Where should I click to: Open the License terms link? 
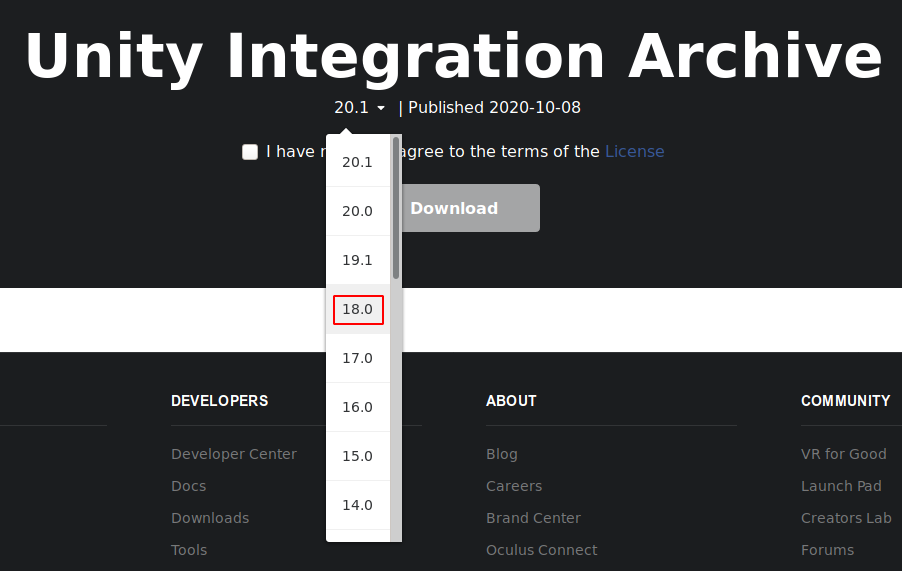click(634, 152)
